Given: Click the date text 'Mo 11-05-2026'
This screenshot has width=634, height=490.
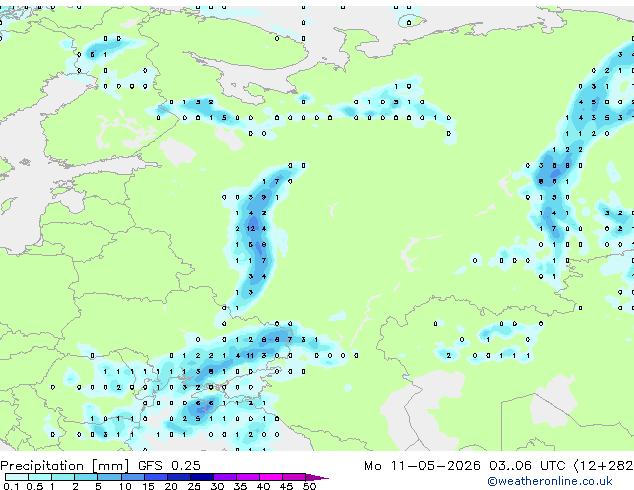Looking at the screenshot, I should (x=422, y=466).
